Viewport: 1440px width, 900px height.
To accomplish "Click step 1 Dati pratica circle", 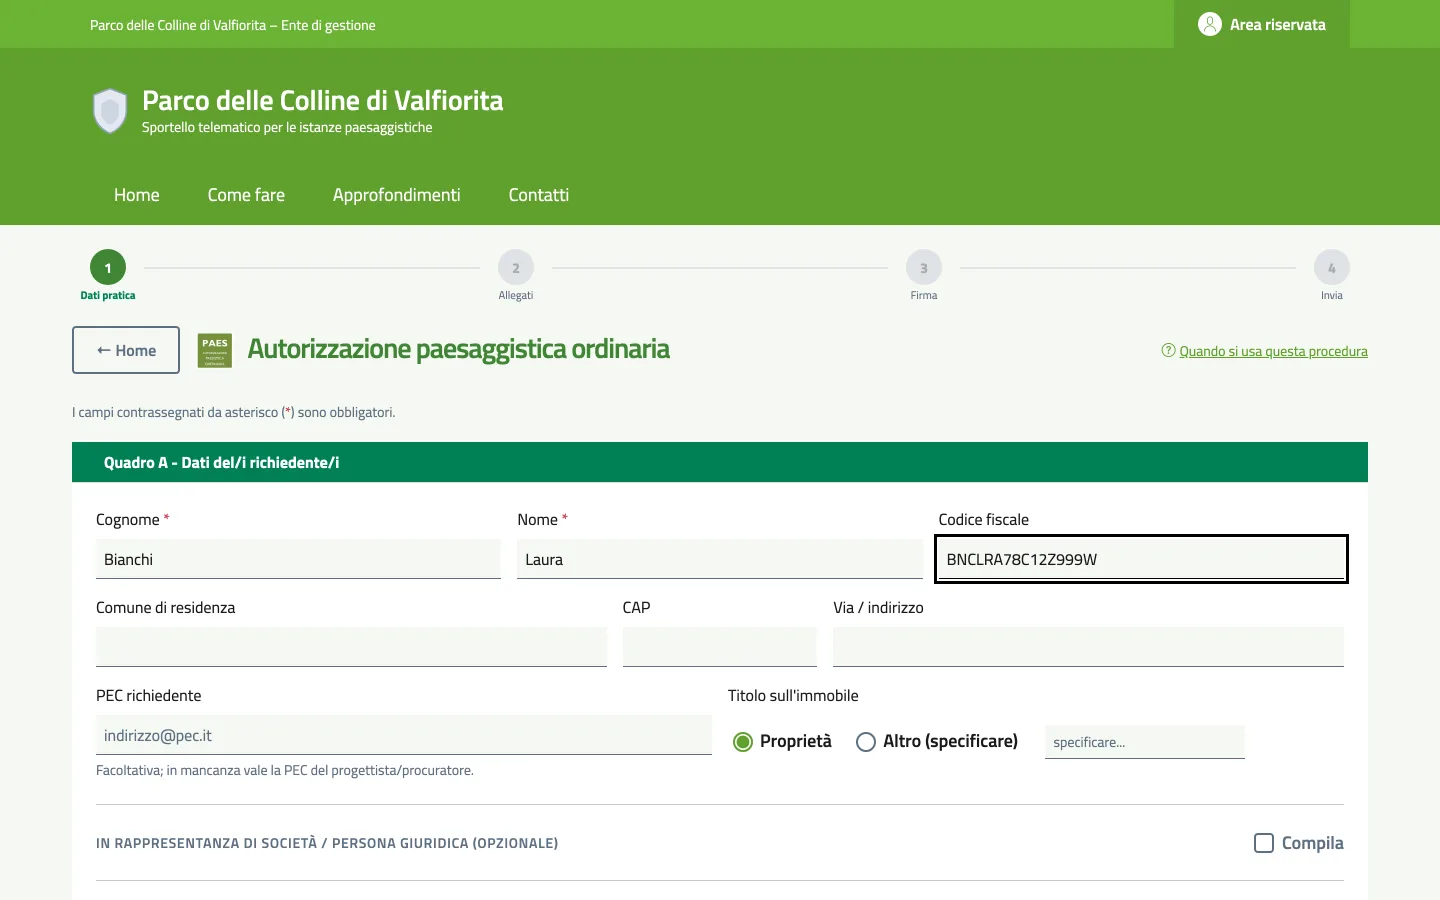I will tap(108, 267).
